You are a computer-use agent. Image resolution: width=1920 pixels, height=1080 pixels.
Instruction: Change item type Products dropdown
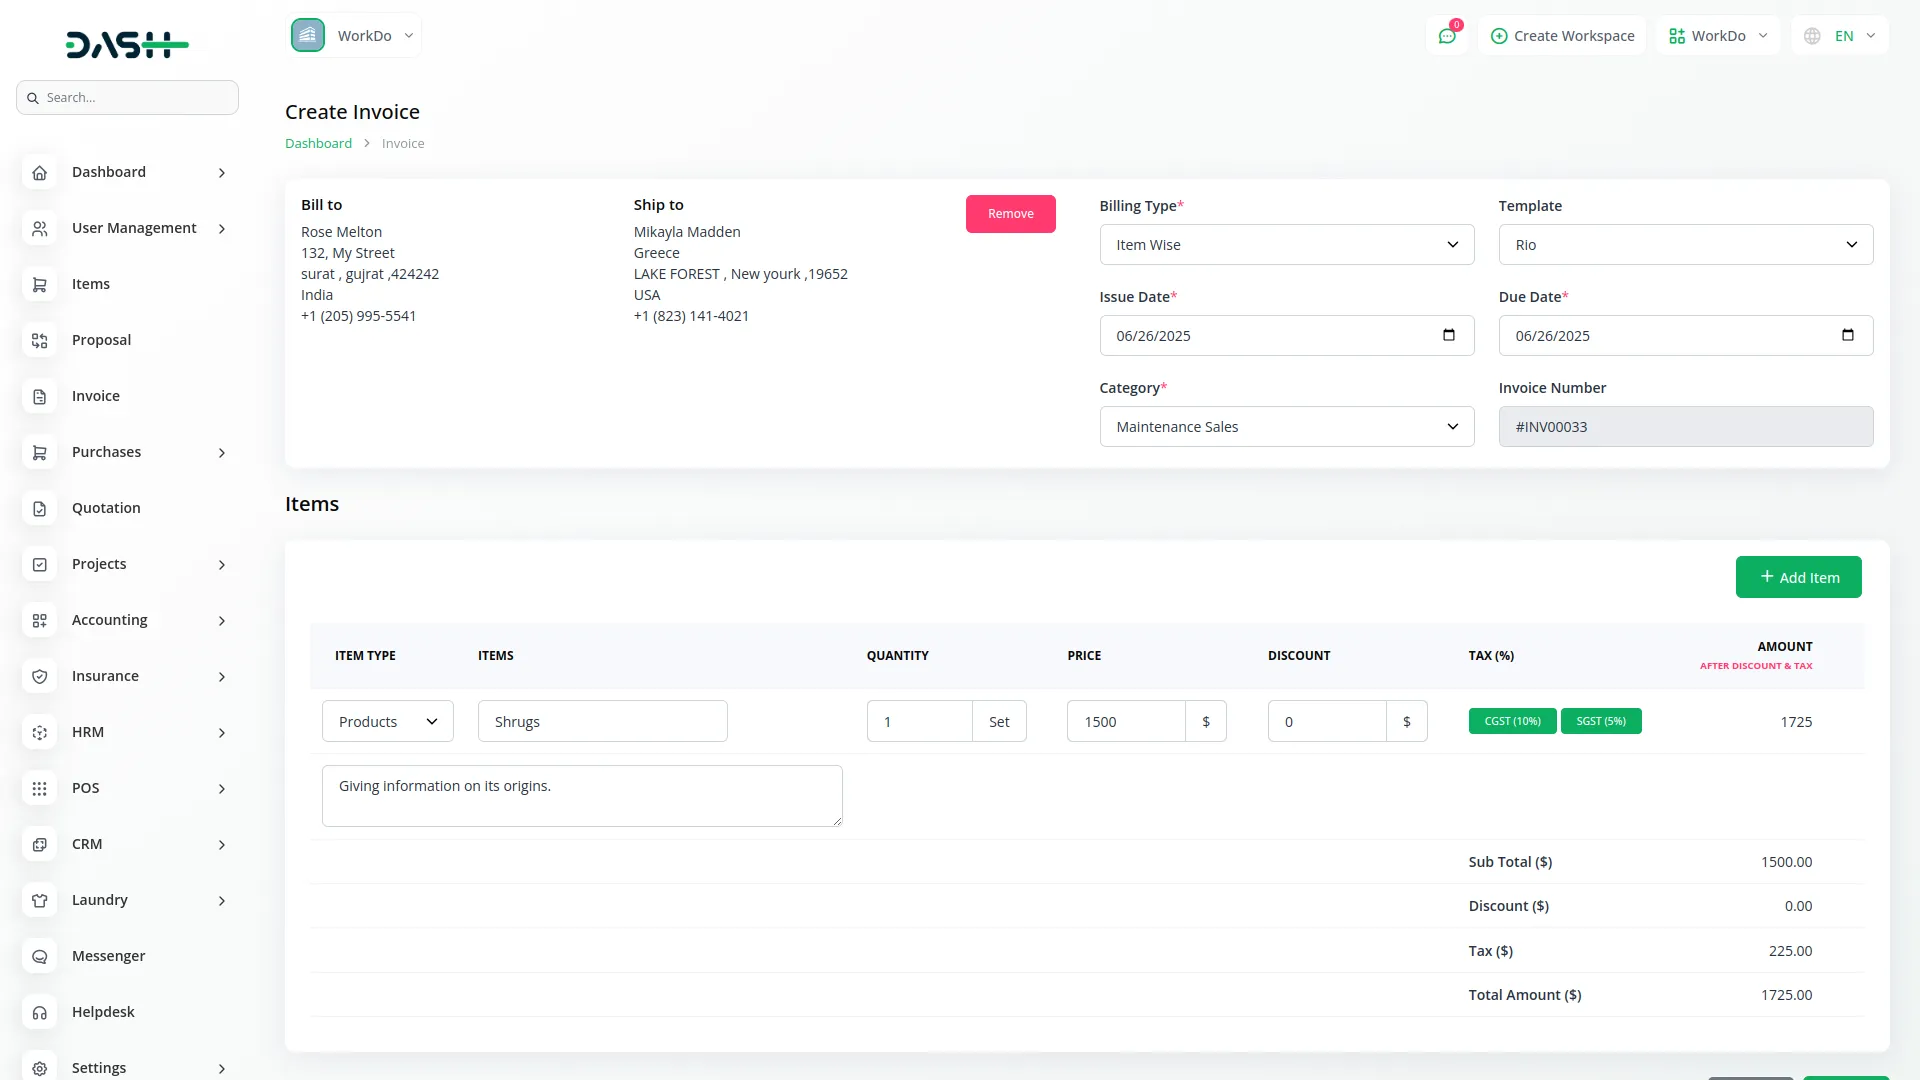click(387, 722)
